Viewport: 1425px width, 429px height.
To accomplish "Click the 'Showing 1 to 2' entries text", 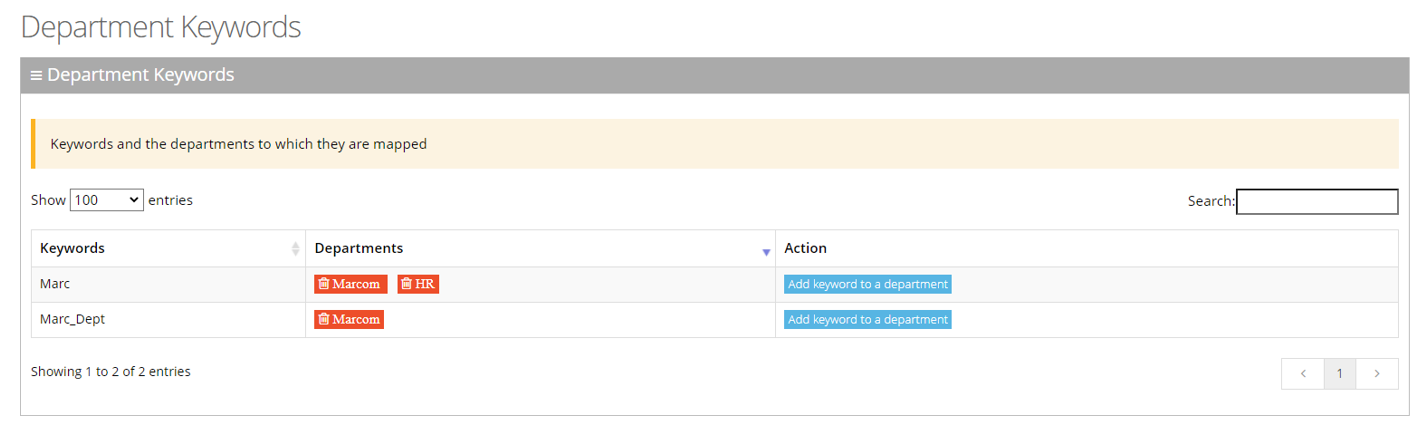I will pos(111,371).
